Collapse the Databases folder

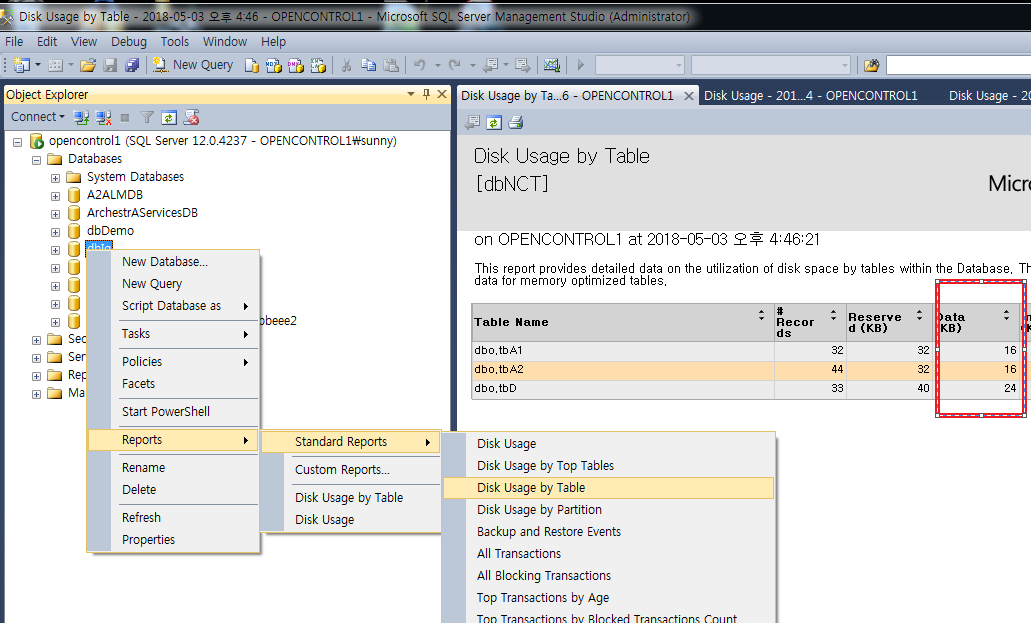pos(37,160)
